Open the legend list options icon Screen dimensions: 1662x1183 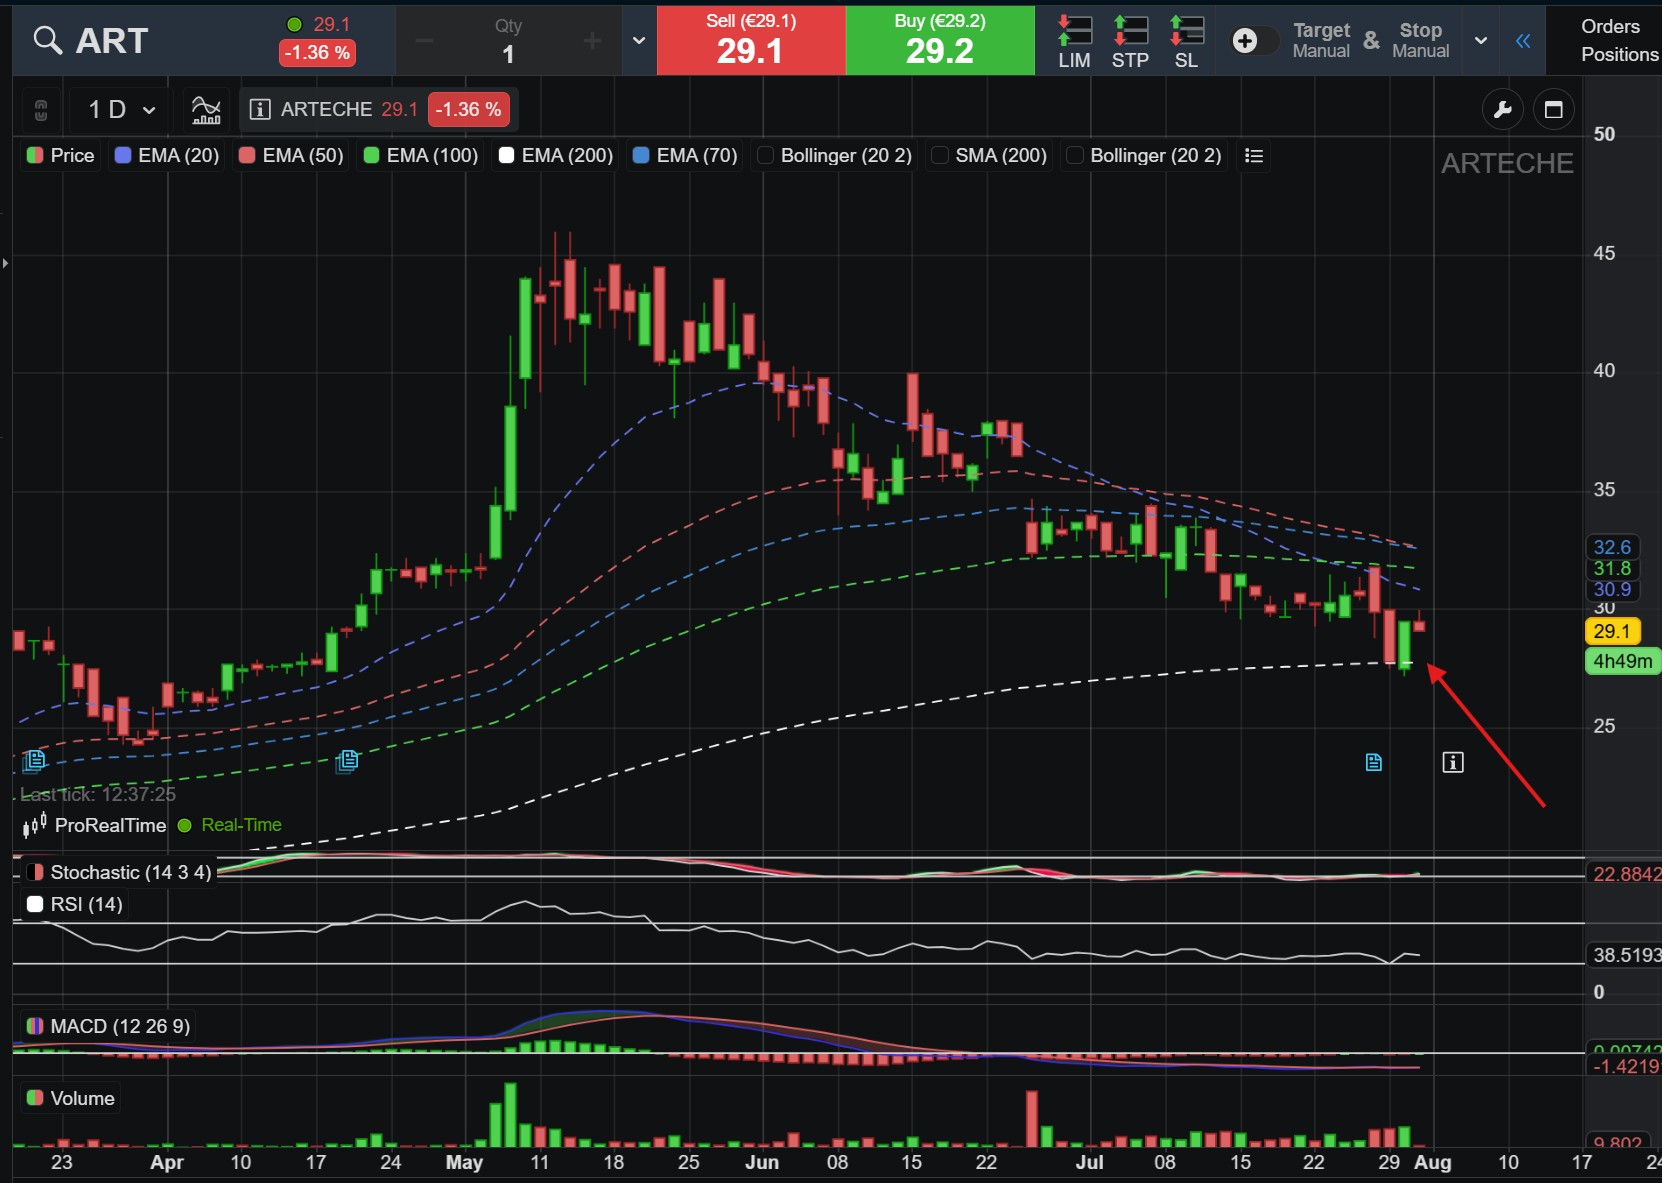[1254, 155]
